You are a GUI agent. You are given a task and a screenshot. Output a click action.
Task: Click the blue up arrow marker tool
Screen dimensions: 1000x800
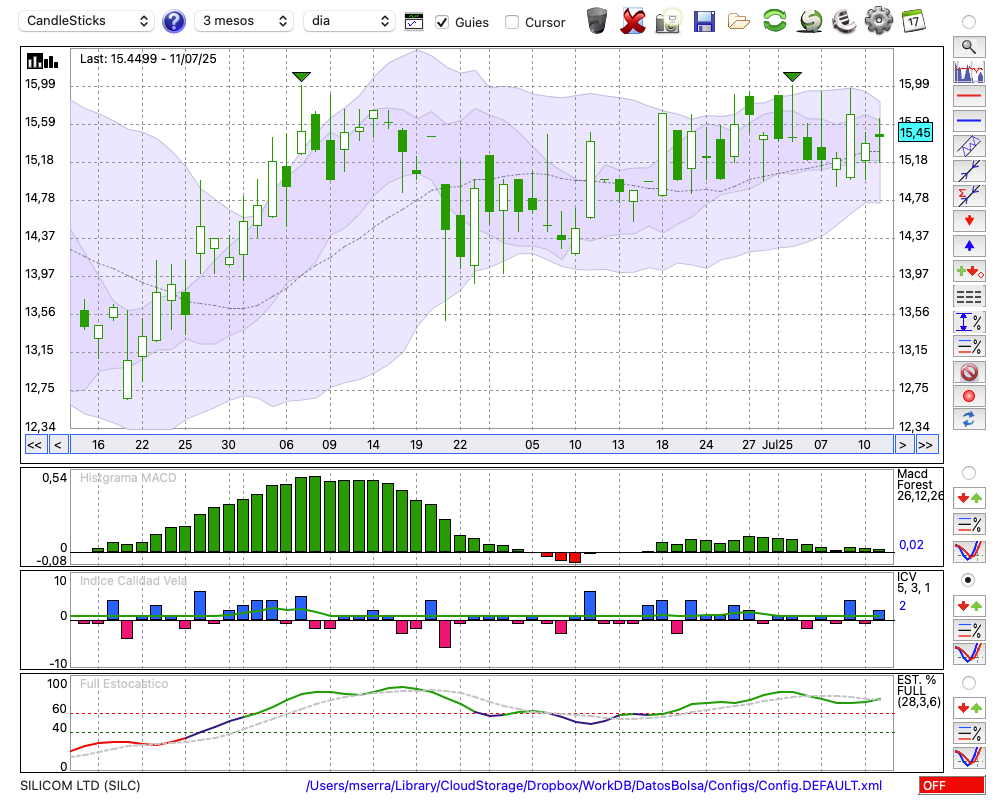coord(969,246)
